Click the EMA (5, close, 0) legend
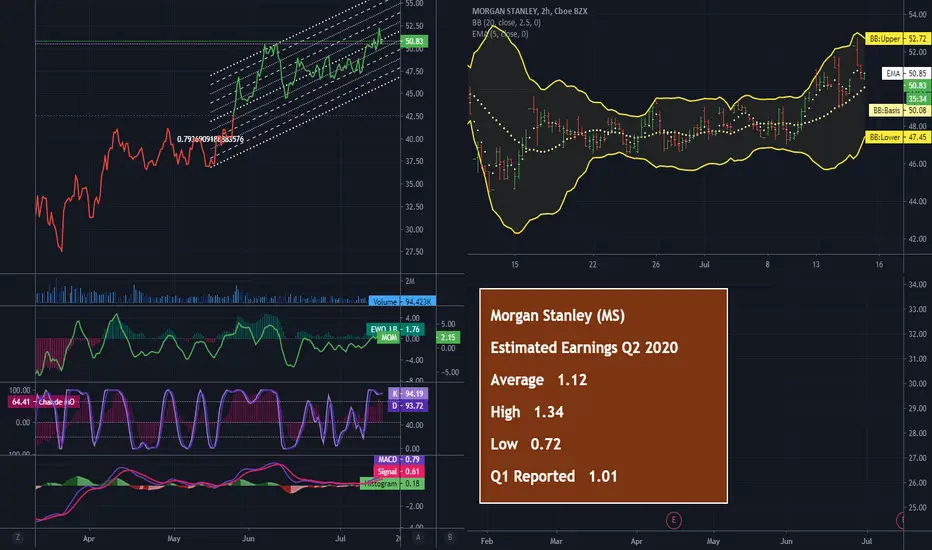 [x=500, y=34]
